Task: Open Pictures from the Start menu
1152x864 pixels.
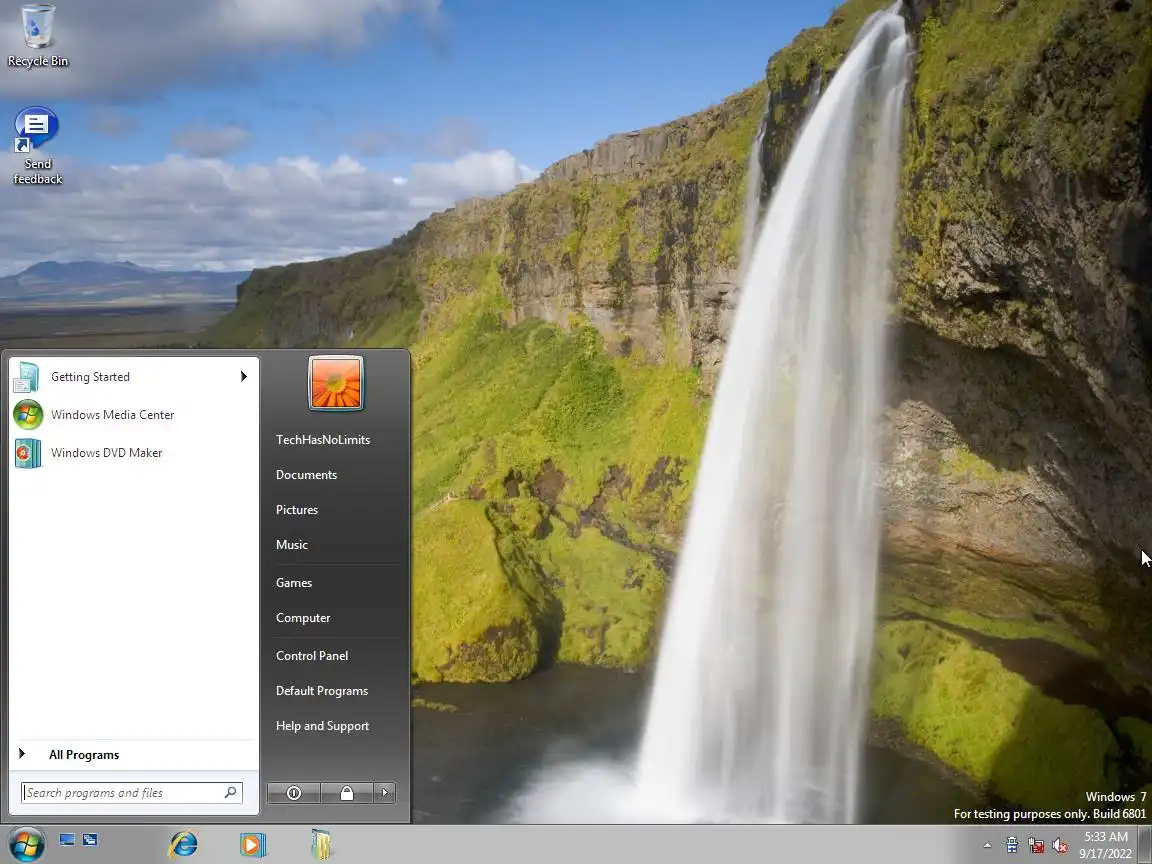Action: pyautogui.click(x=297, y=510)
